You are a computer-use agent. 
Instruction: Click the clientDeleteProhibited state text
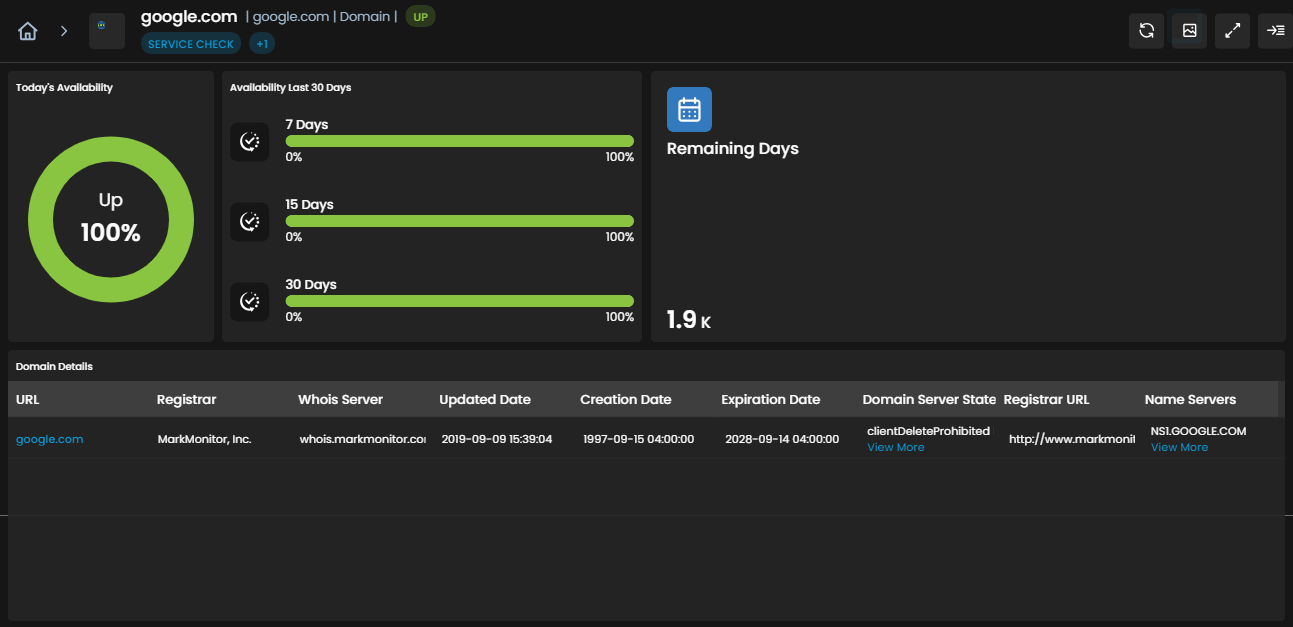928,431
